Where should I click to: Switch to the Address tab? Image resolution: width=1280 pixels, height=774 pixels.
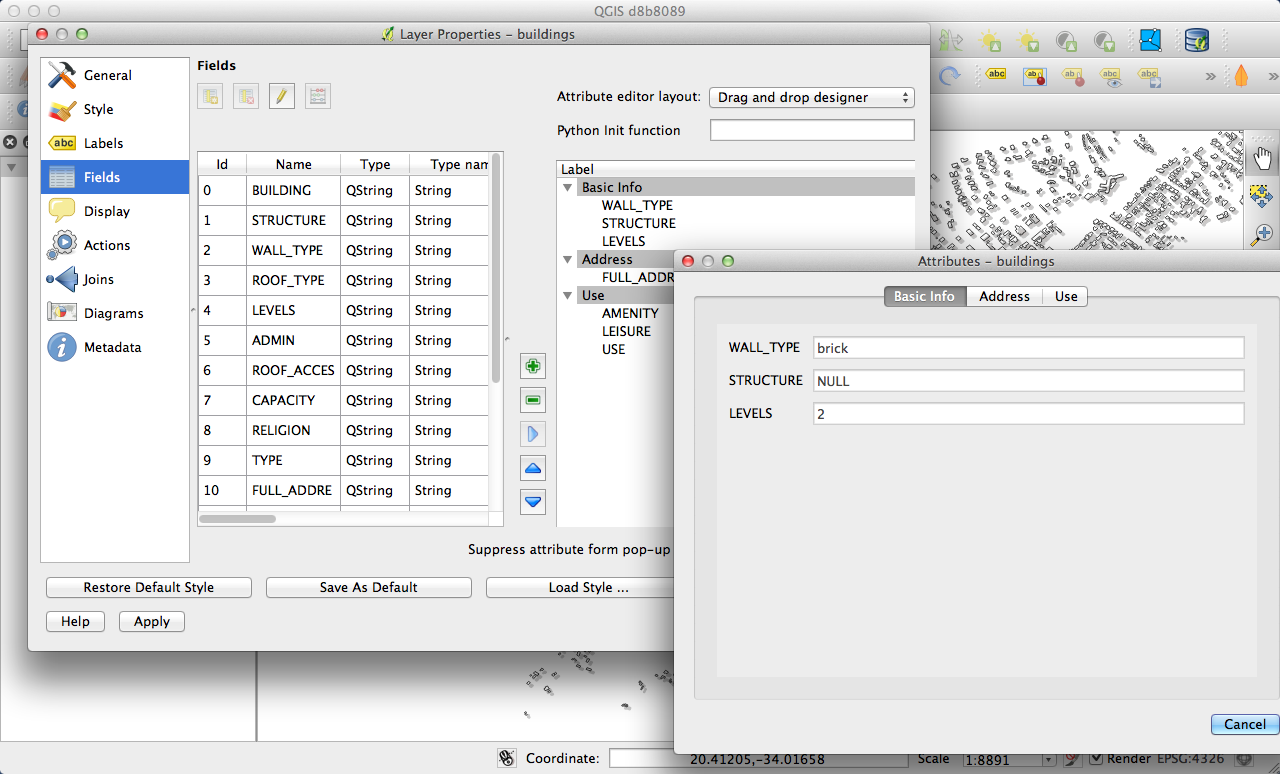click(x=1004, y=297)
